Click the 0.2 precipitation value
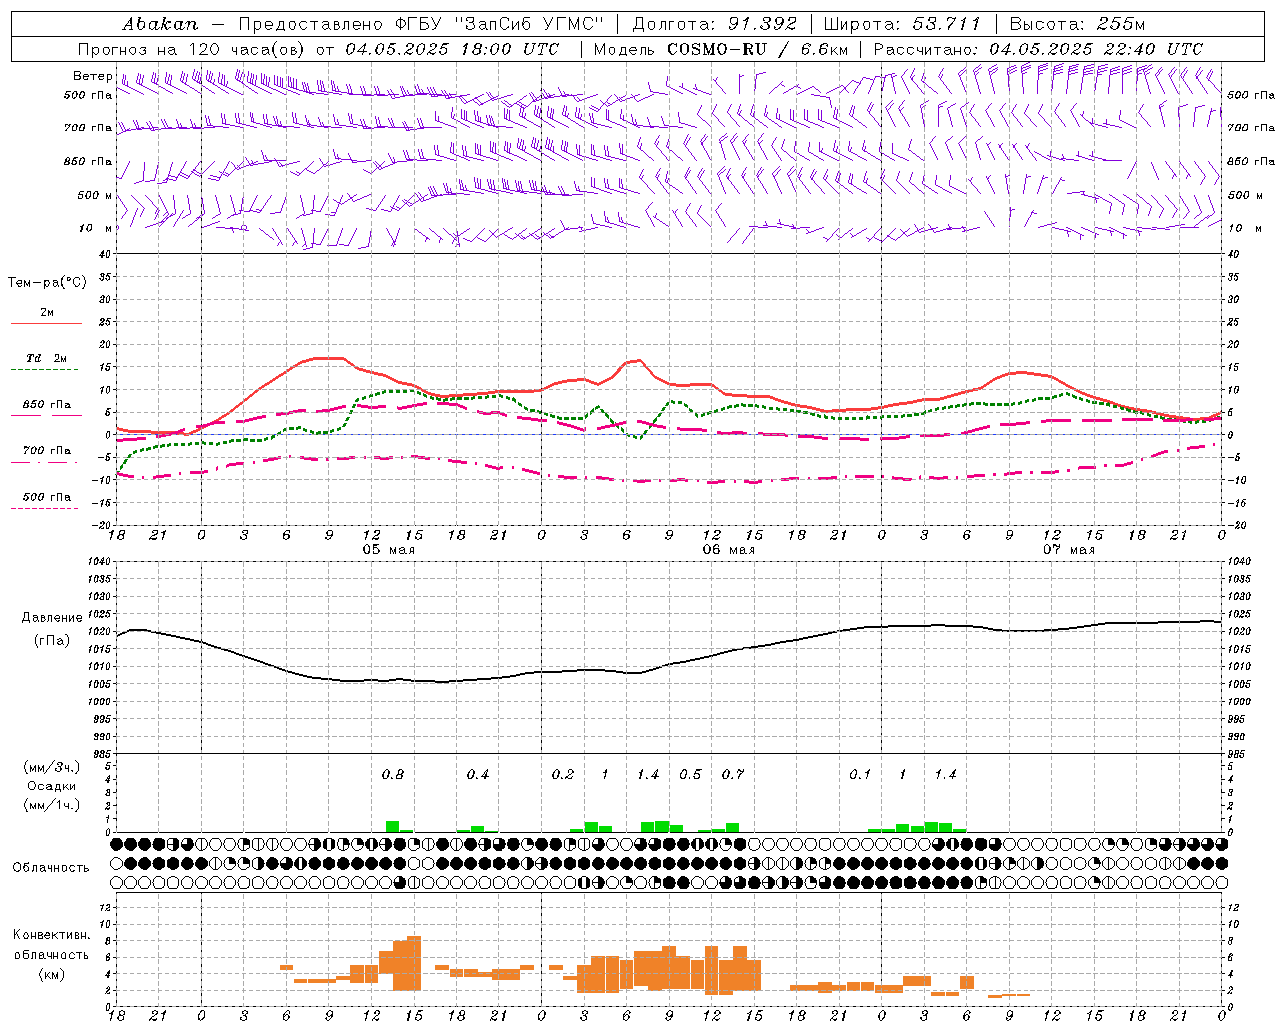1280x1024 pixels. click(x=563, y=774)
